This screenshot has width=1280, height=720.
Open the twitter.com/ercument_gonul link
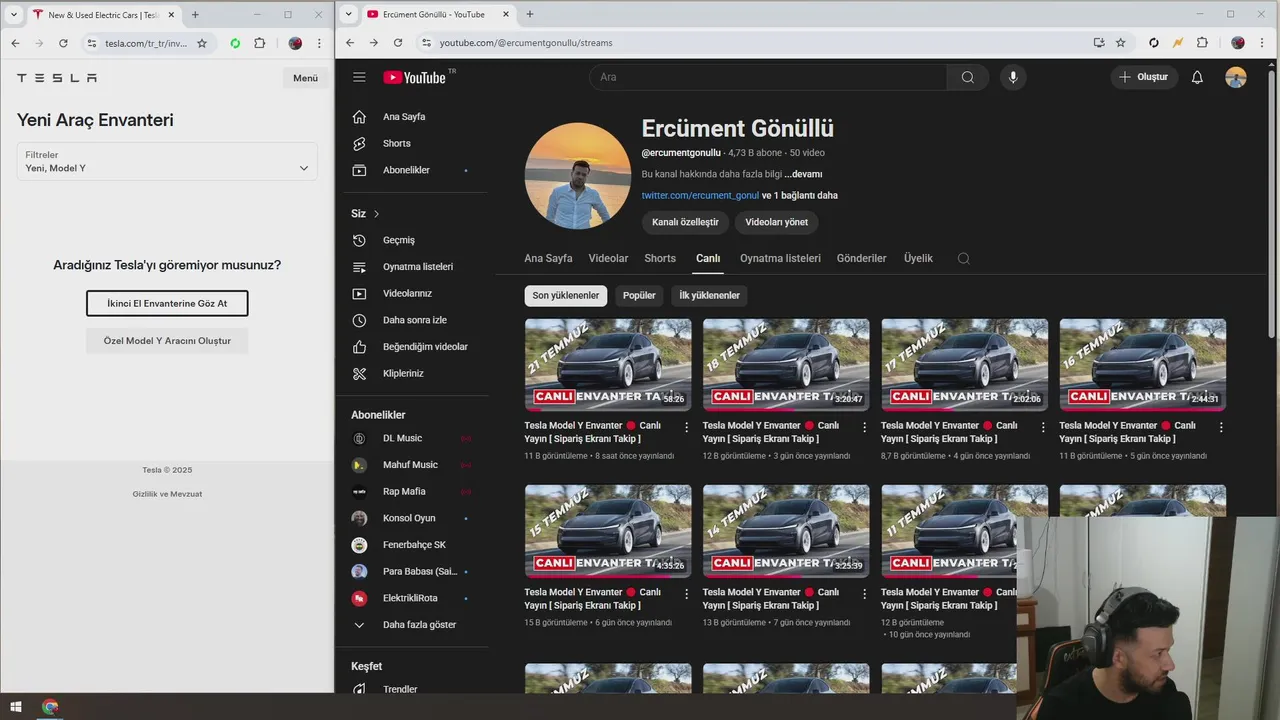(x=700, y=195)
